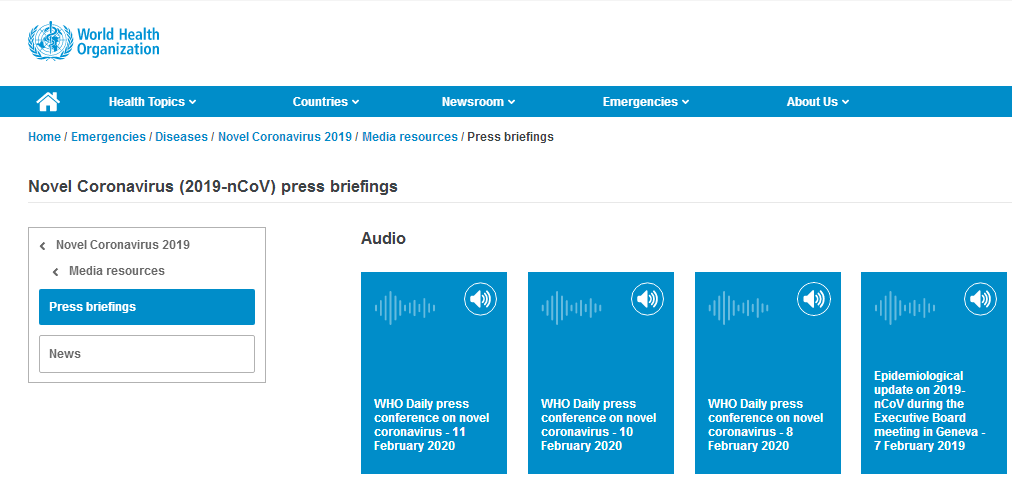1012x480 pixels.
Task: Click speaker icon on 10 February briefing
Action: click(647, 298)
